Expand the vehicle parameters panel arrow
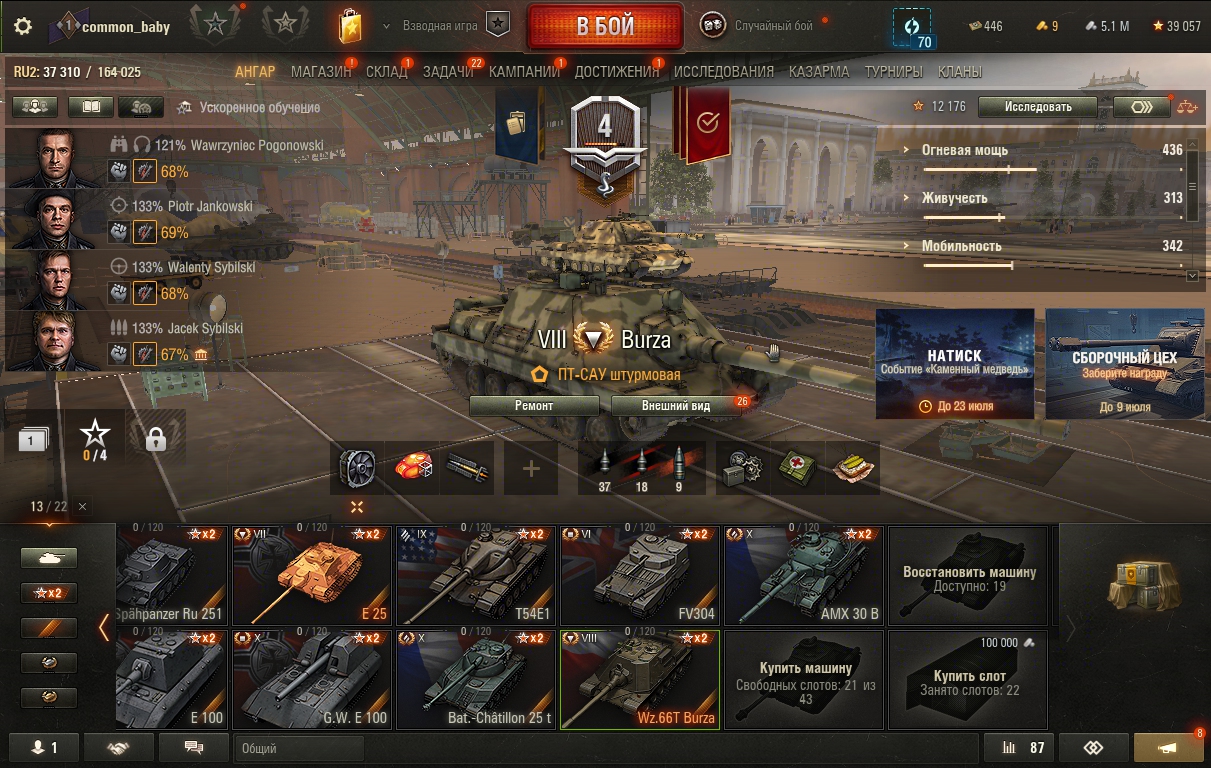1211x768 pixels. [x=1192, y=275]
